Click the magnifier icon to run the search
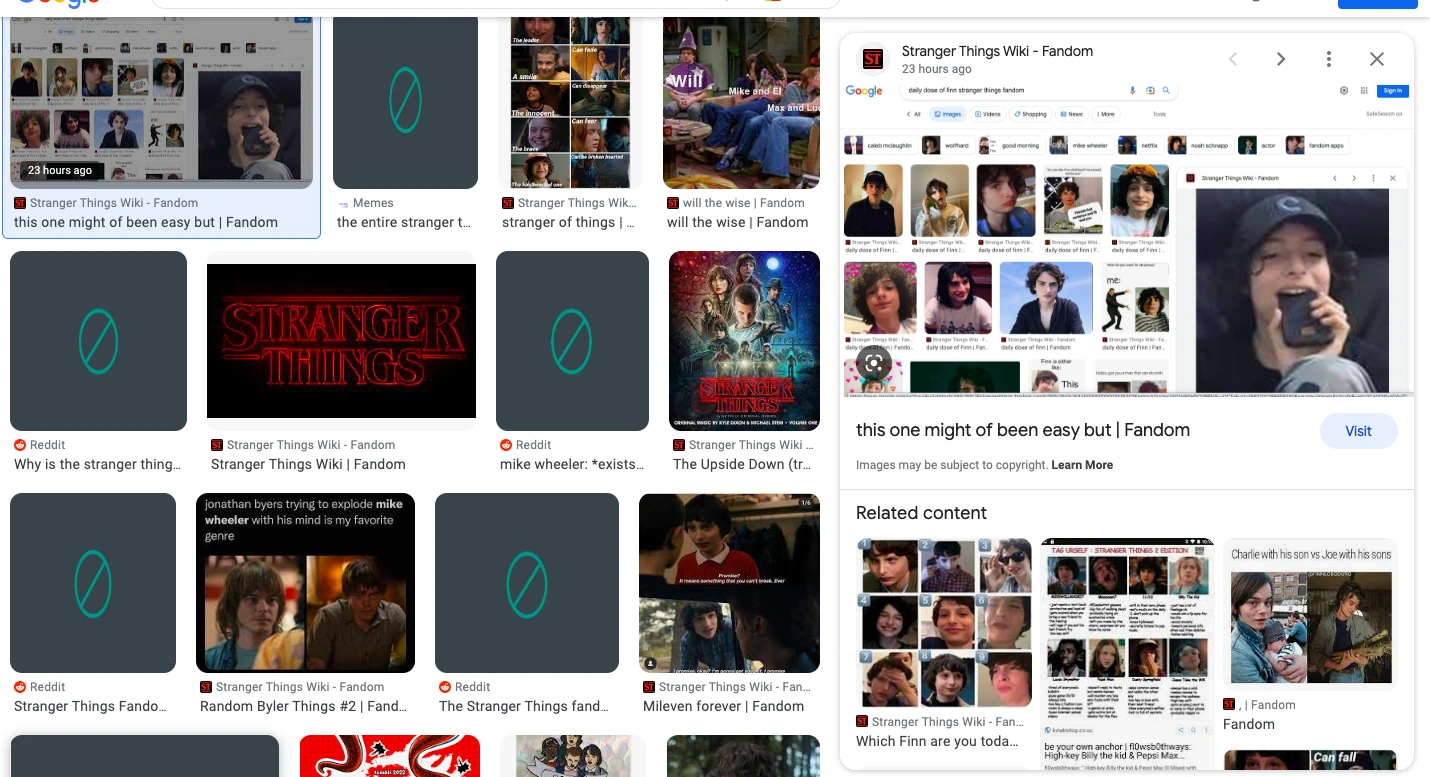Image resolution: width=1430 pixels, height=777 pixels. pyautogui.click(x=1166, y=90)
